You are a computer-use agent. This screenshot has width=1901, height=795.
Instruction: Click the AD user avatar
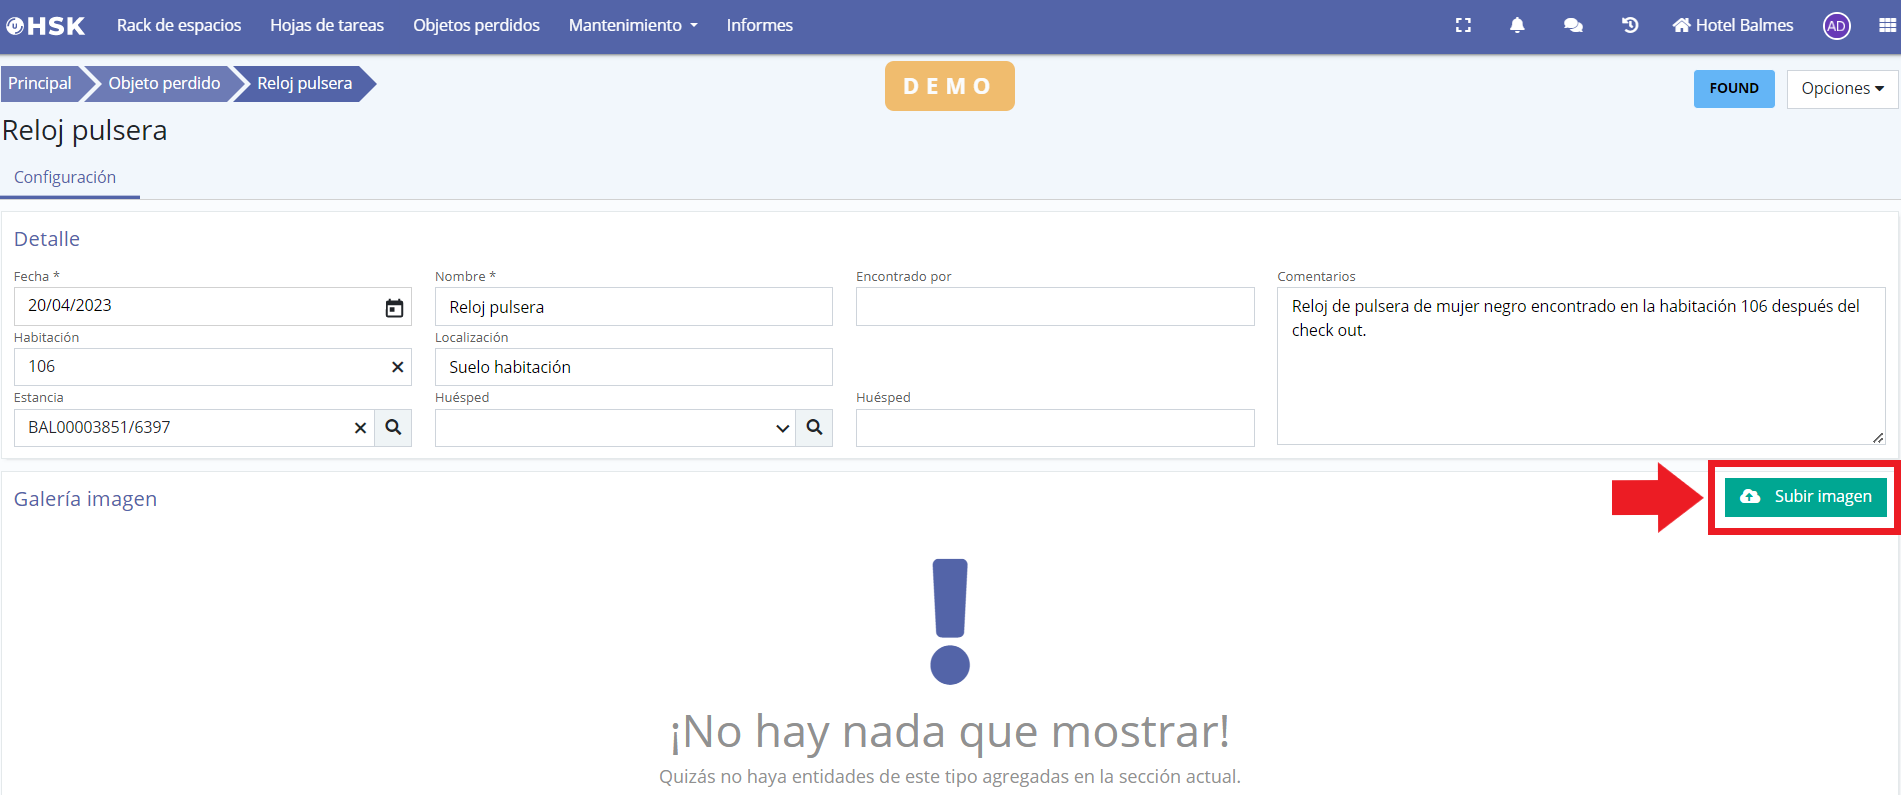pos(1836,26)
